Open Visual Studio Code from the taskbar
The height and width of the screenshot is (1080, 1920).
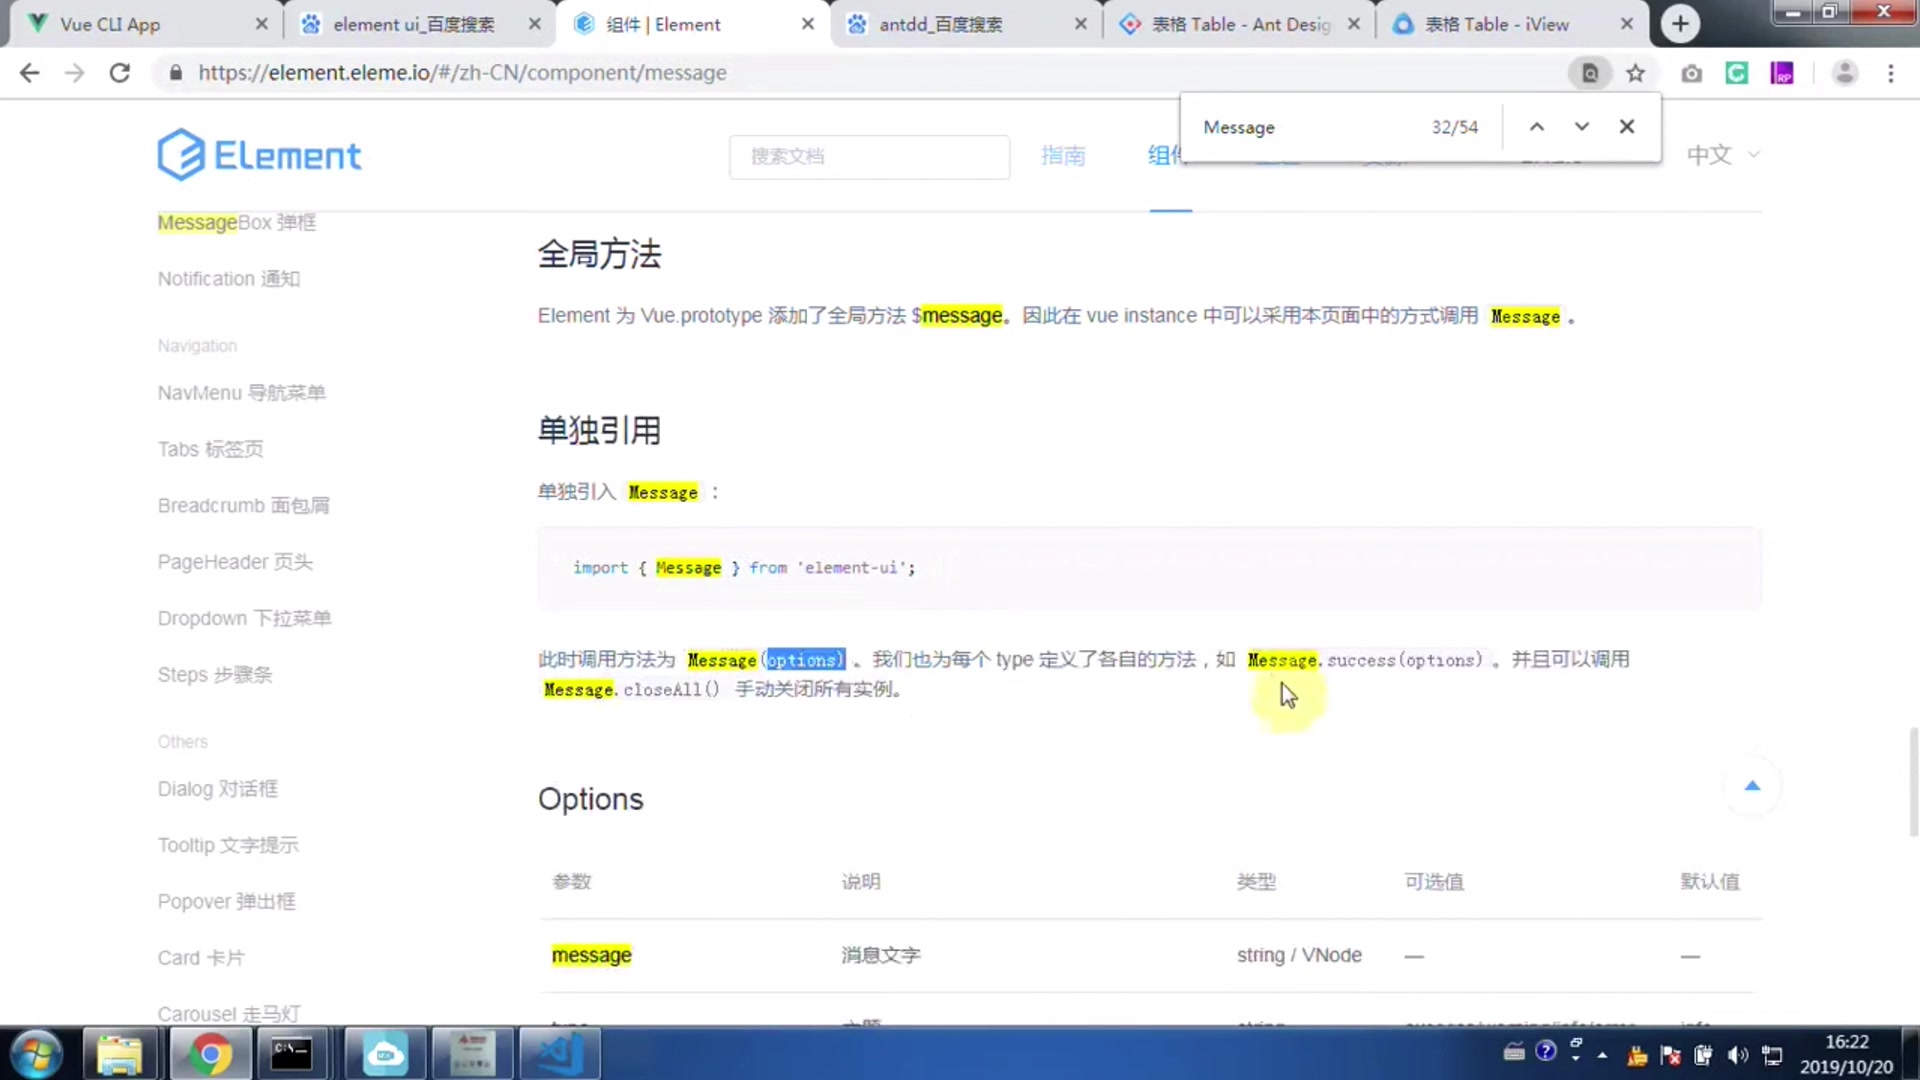(560, 1054)
